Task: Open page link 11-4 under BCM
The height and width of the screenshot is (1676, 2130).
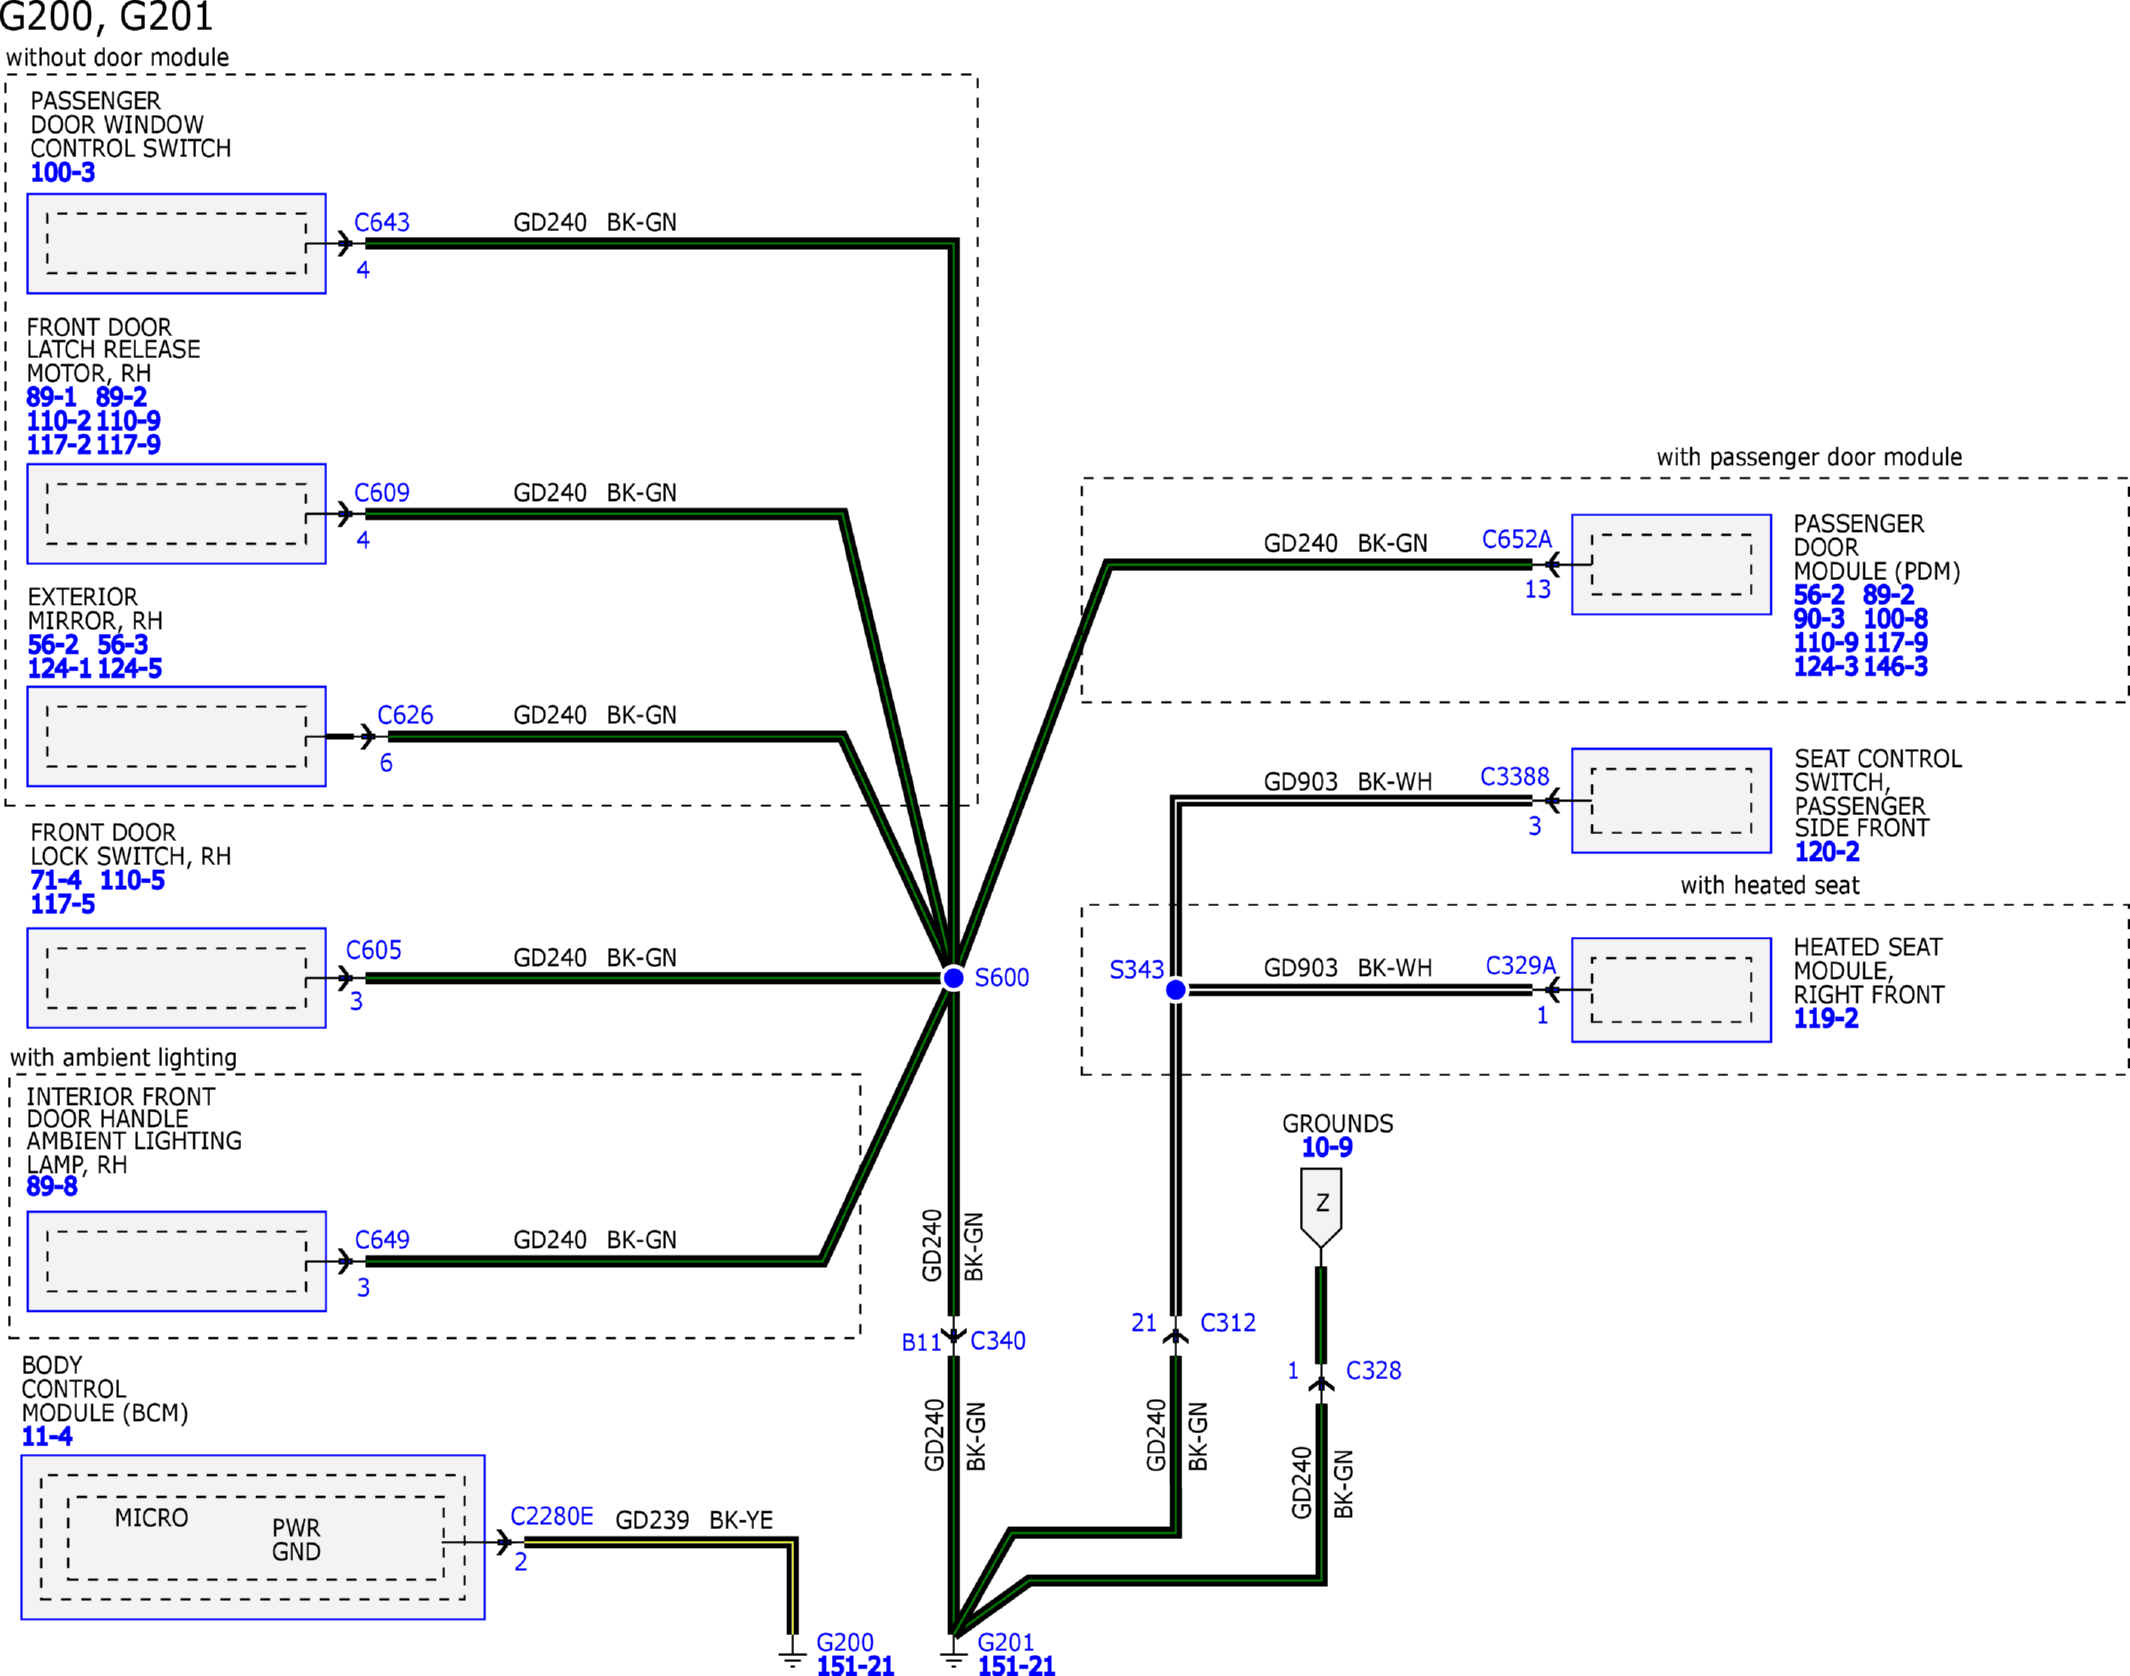Action: [47, 1437]
